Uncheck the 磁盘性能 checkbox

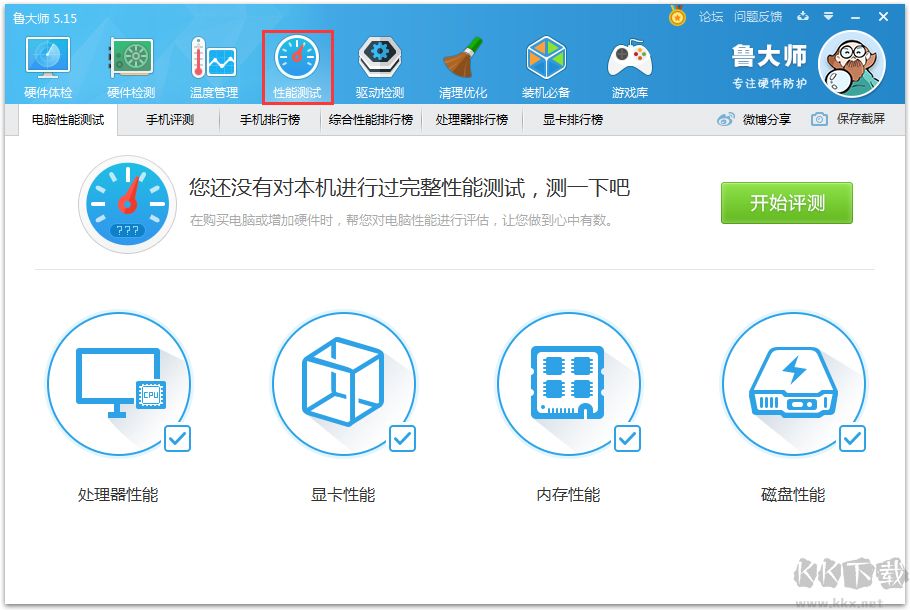tap(852, 438)
